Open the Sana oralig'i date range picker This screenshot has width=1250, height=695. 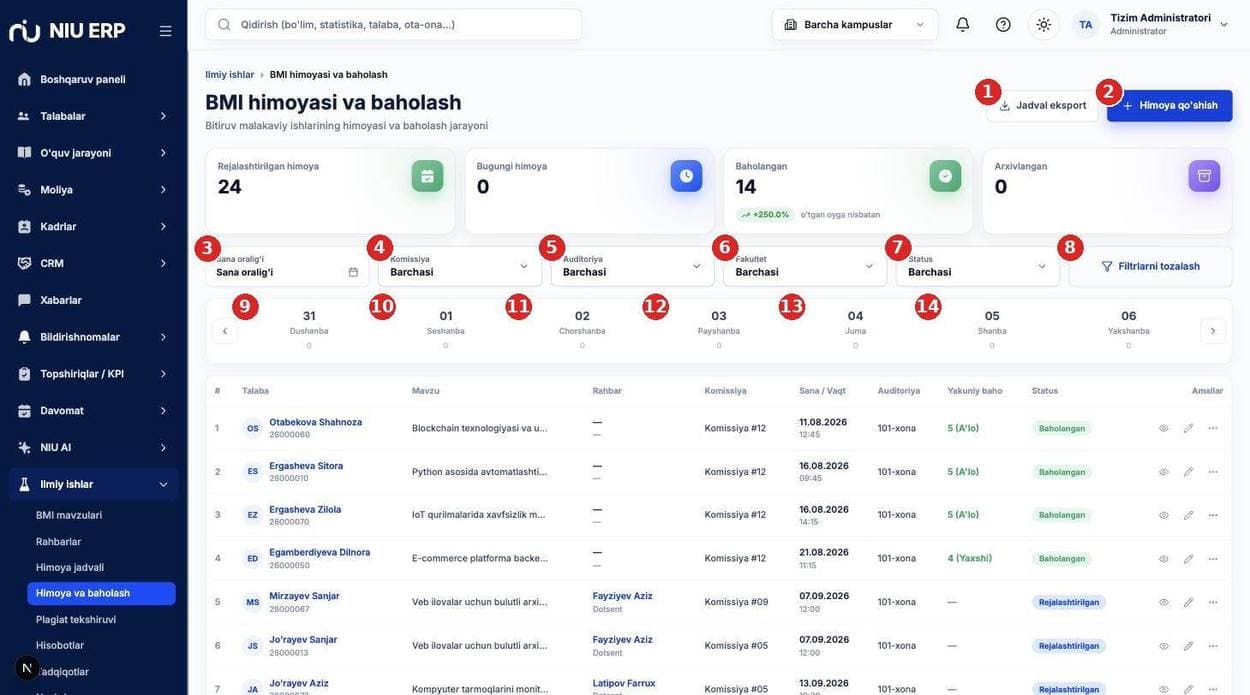pos(287,267)
